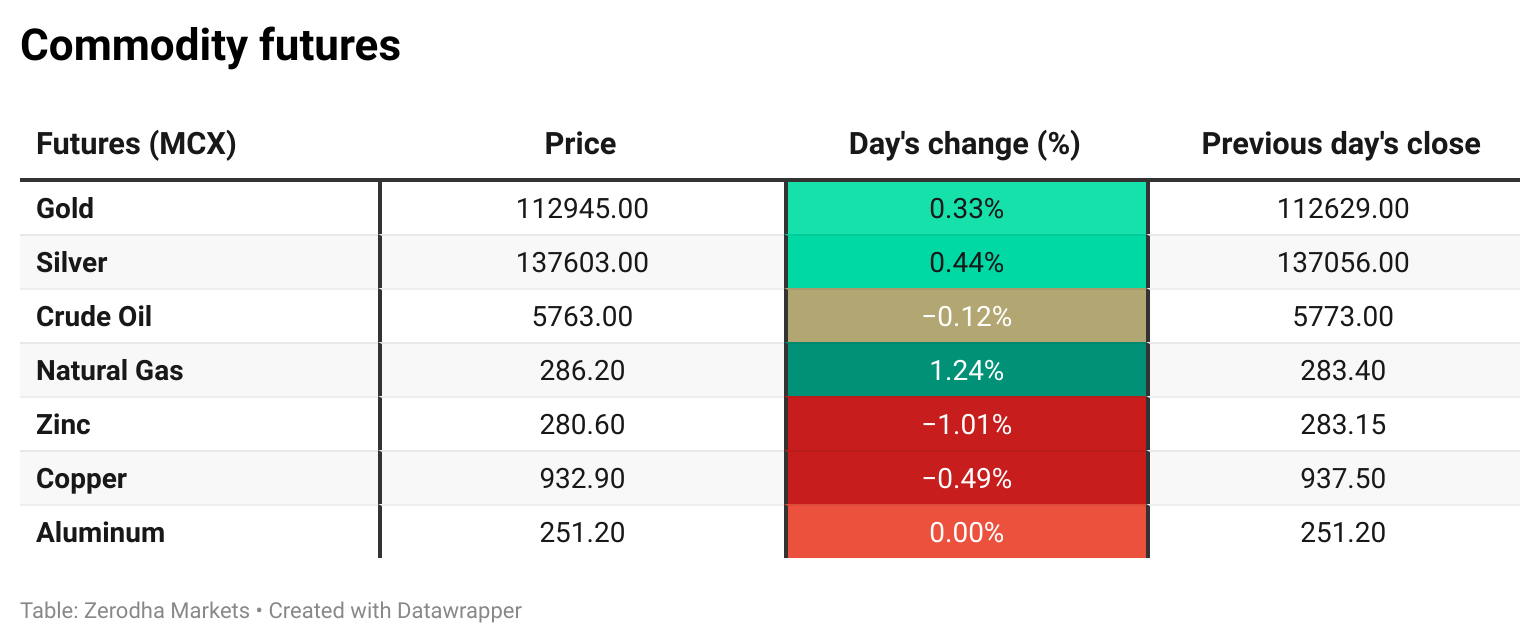Image resolution: width=1540 pixels, height=644 pixels.
Task: Click the Copper row label
Action: click(81, 478)
